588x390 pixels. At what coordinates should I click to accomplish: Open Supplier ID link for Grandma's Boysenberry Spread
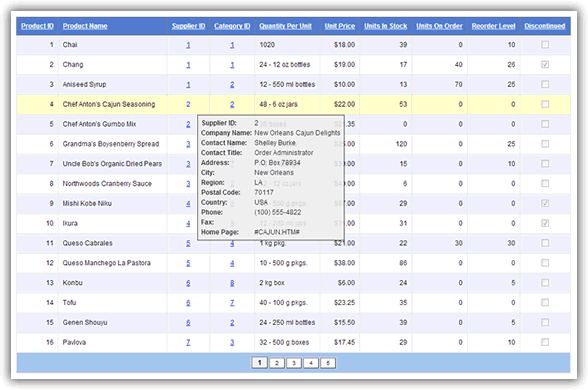(x=188, y=144)
